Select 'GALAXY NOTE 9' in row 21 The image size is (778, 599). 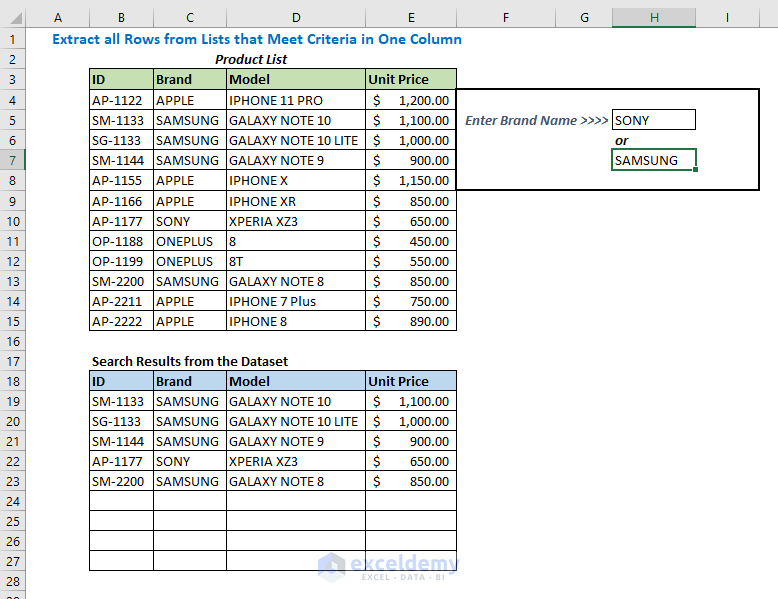(296, 441)
